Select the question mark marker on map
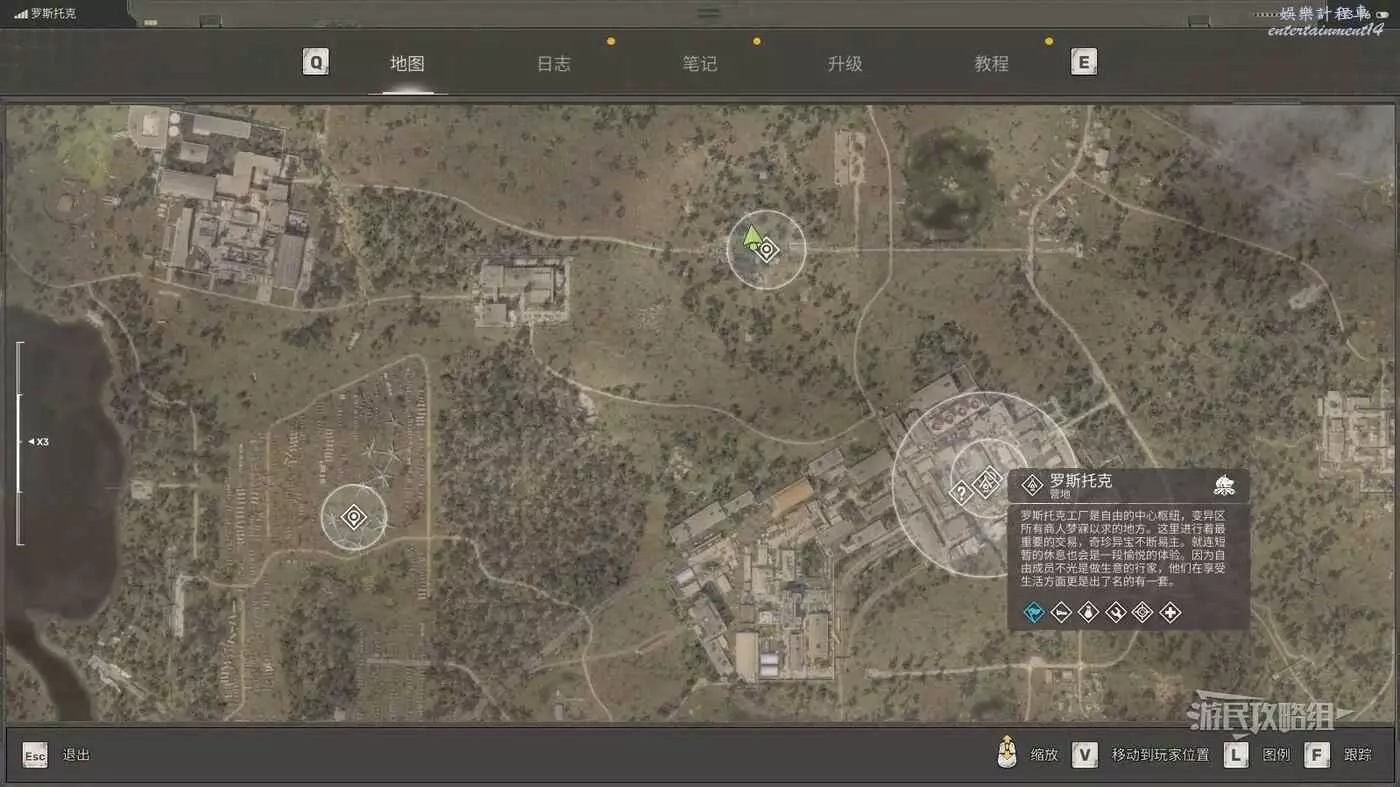Image resolution: width=1400 pixels, height=787 pixels. point(961,492)
